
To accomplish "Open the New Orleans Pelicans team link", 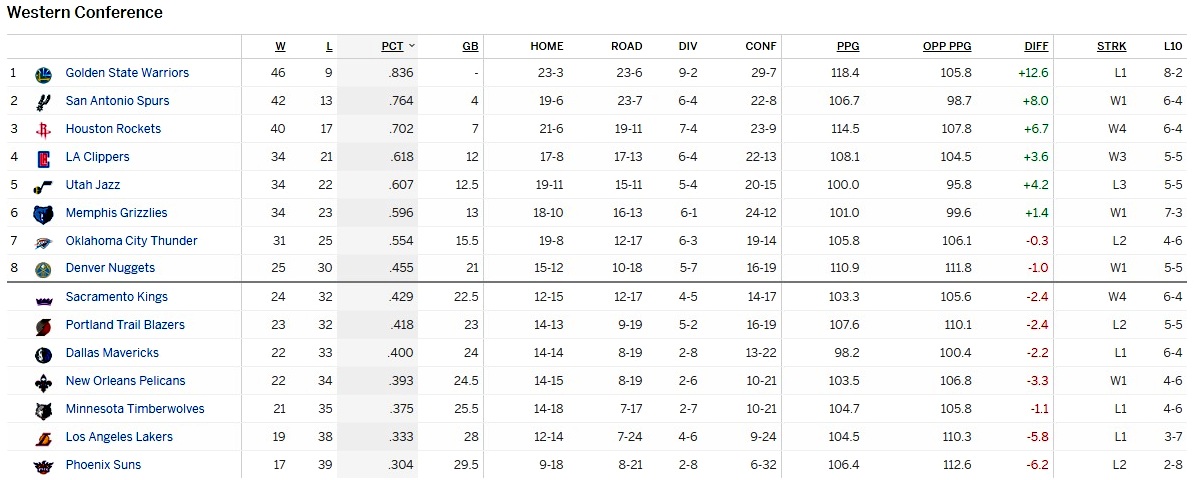I will point(125,381).
